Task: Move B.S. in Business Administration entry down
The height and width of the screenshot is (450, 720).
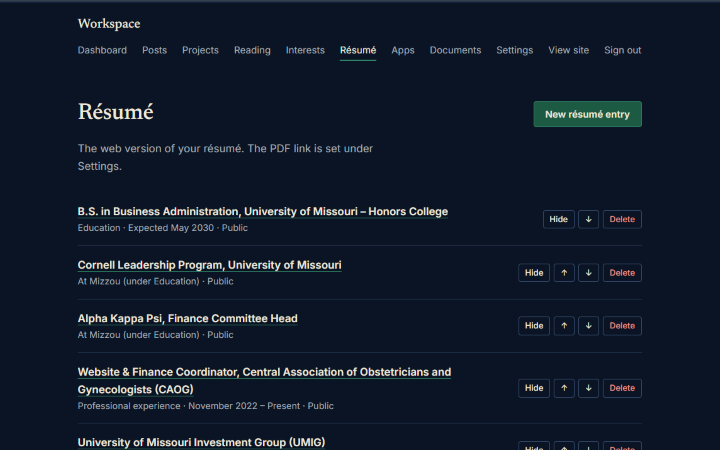Action: pyautogui.click(x=588, y=219)
